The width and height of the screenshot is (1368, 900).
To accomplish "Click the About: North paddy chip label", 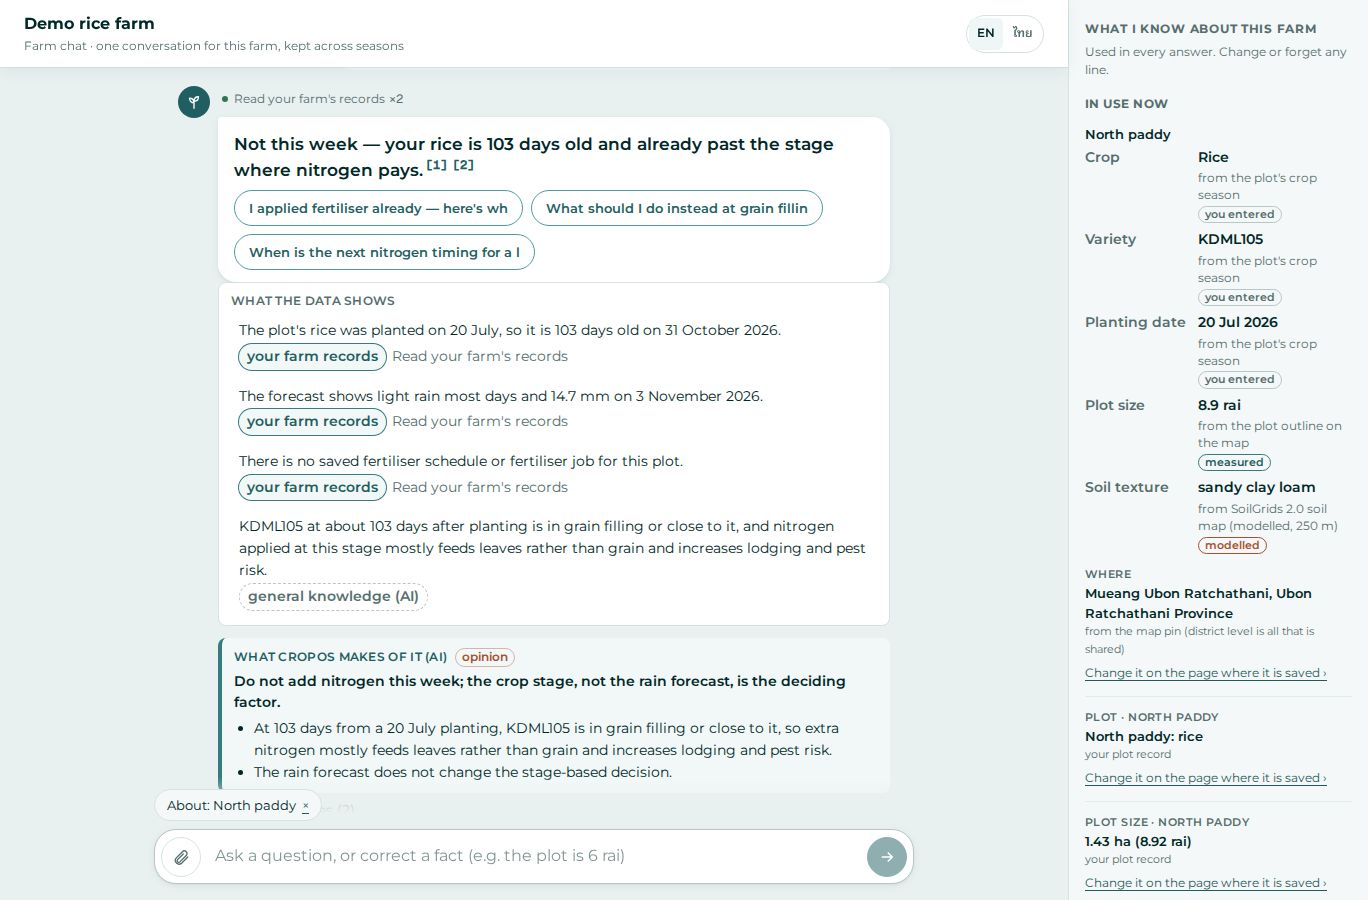I will click(x=231, y=806).
